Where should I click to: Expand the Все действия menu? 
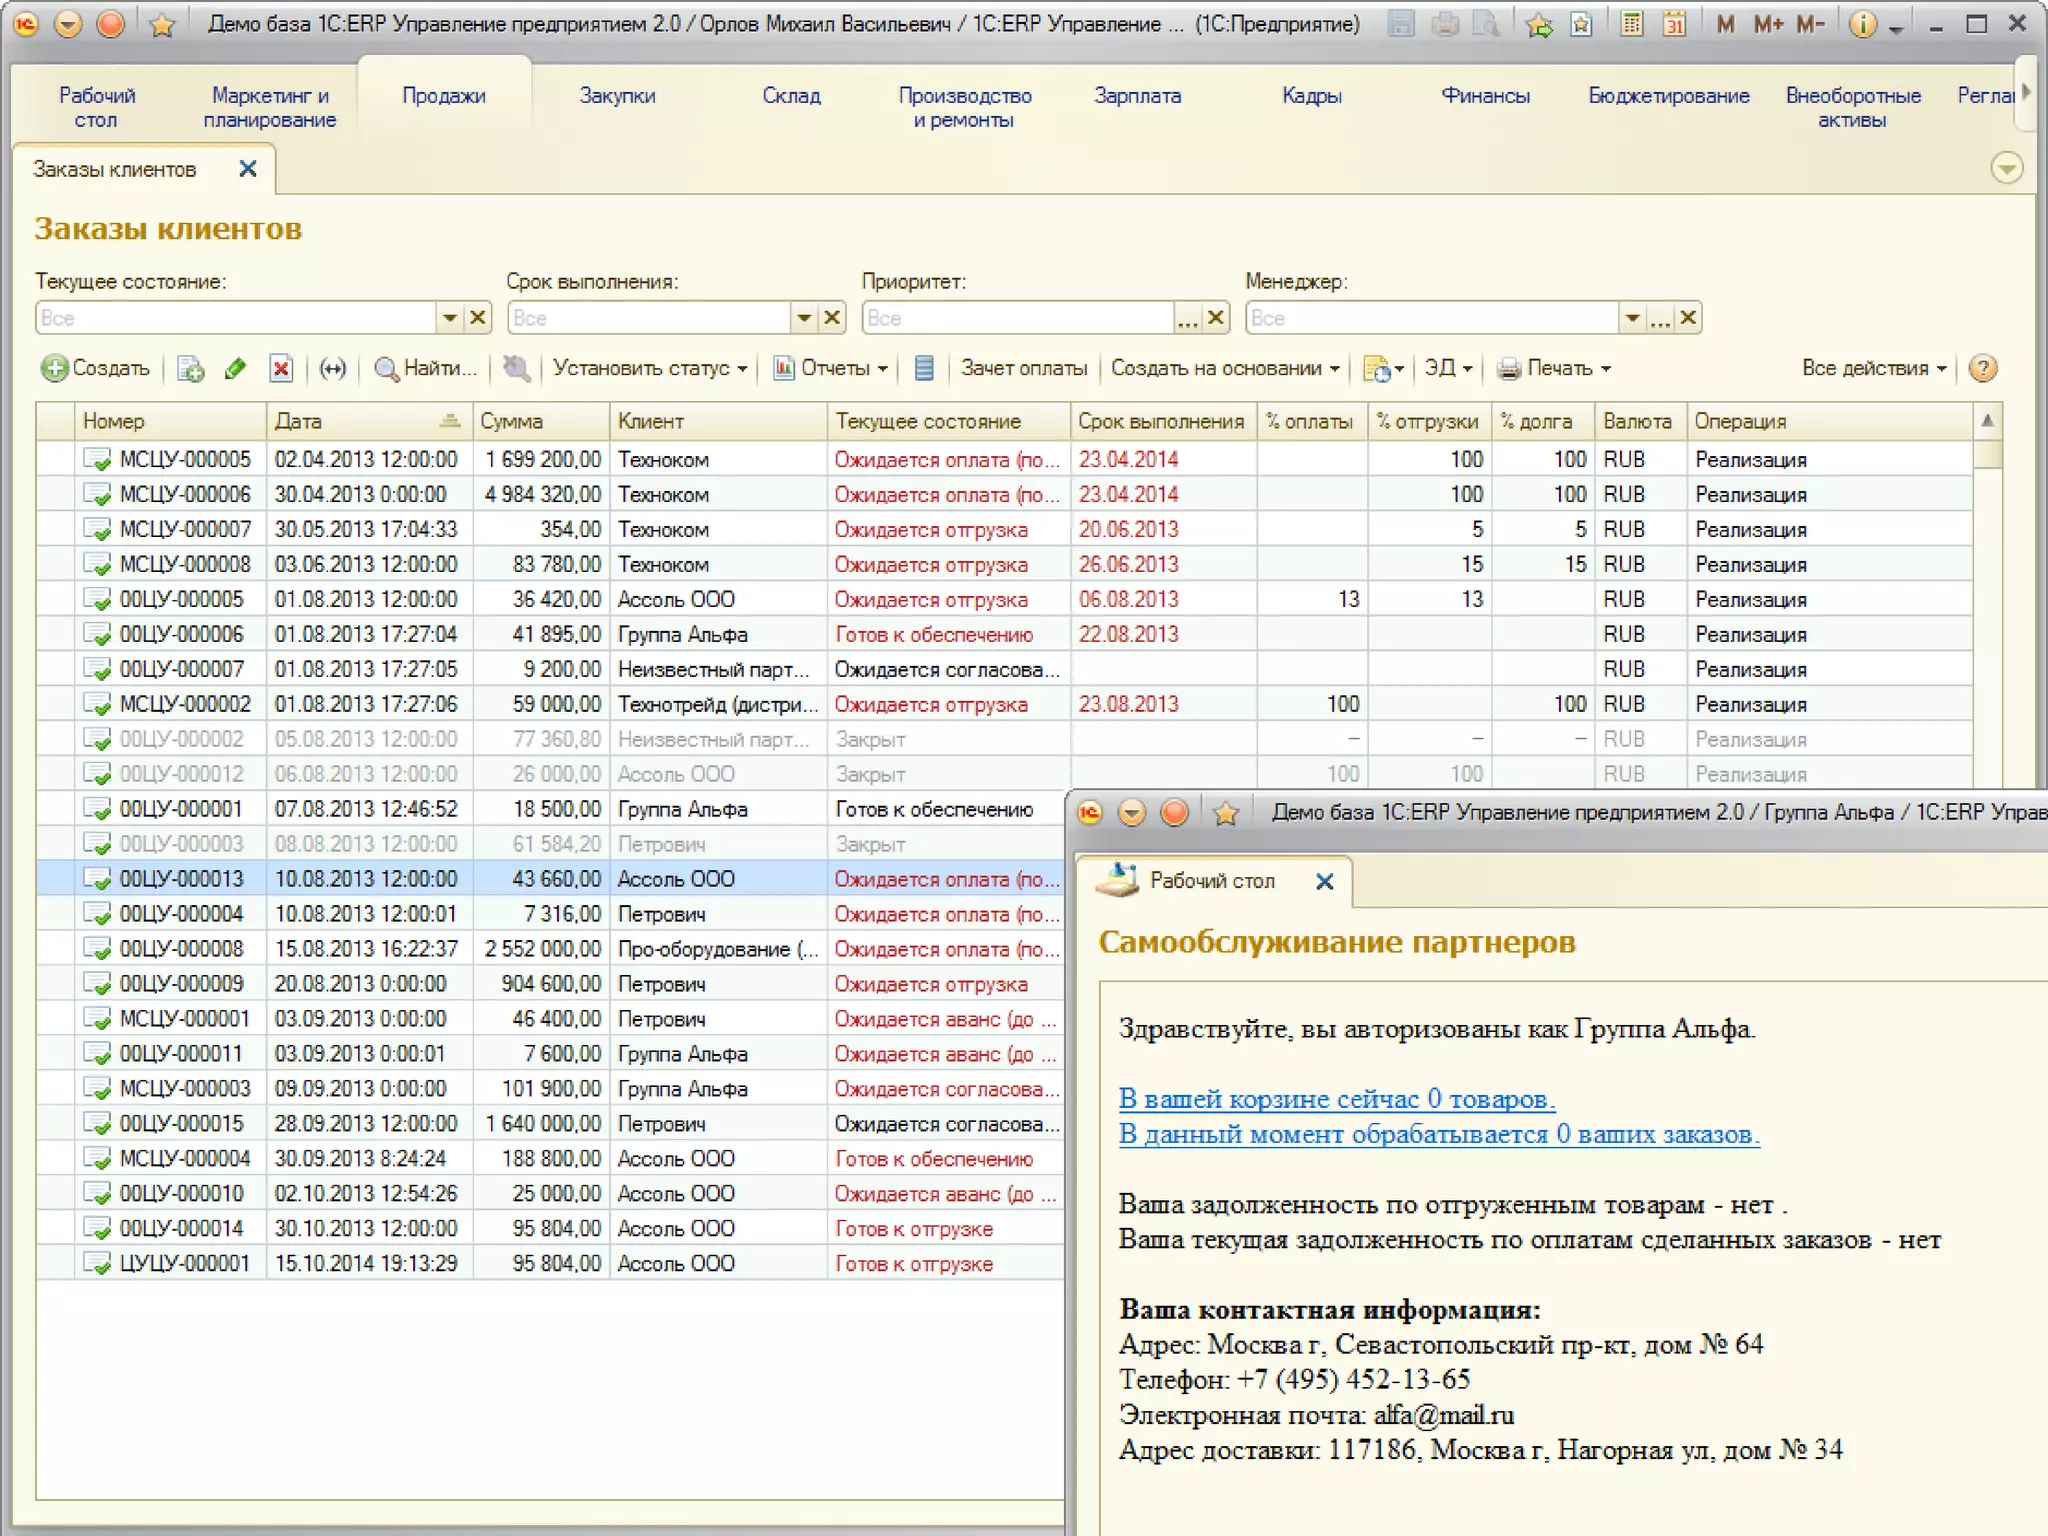tap(1873, 369)
